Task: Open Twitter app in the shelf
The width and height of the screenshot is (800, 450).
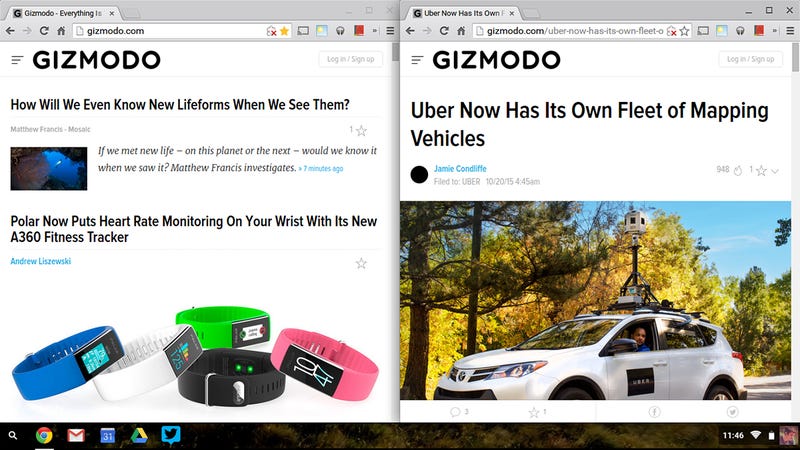Action: click(x=170, y=435)
